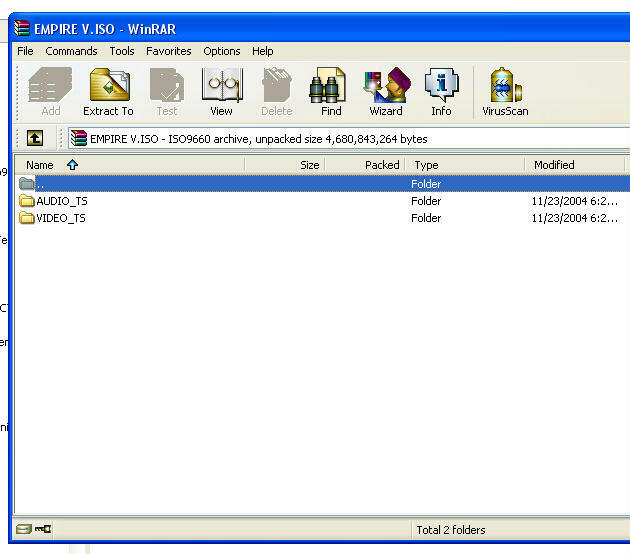Go up one level with arrow button
This screenshot has width=630, height=554.
pyautogui.click(x=35, y=138)
